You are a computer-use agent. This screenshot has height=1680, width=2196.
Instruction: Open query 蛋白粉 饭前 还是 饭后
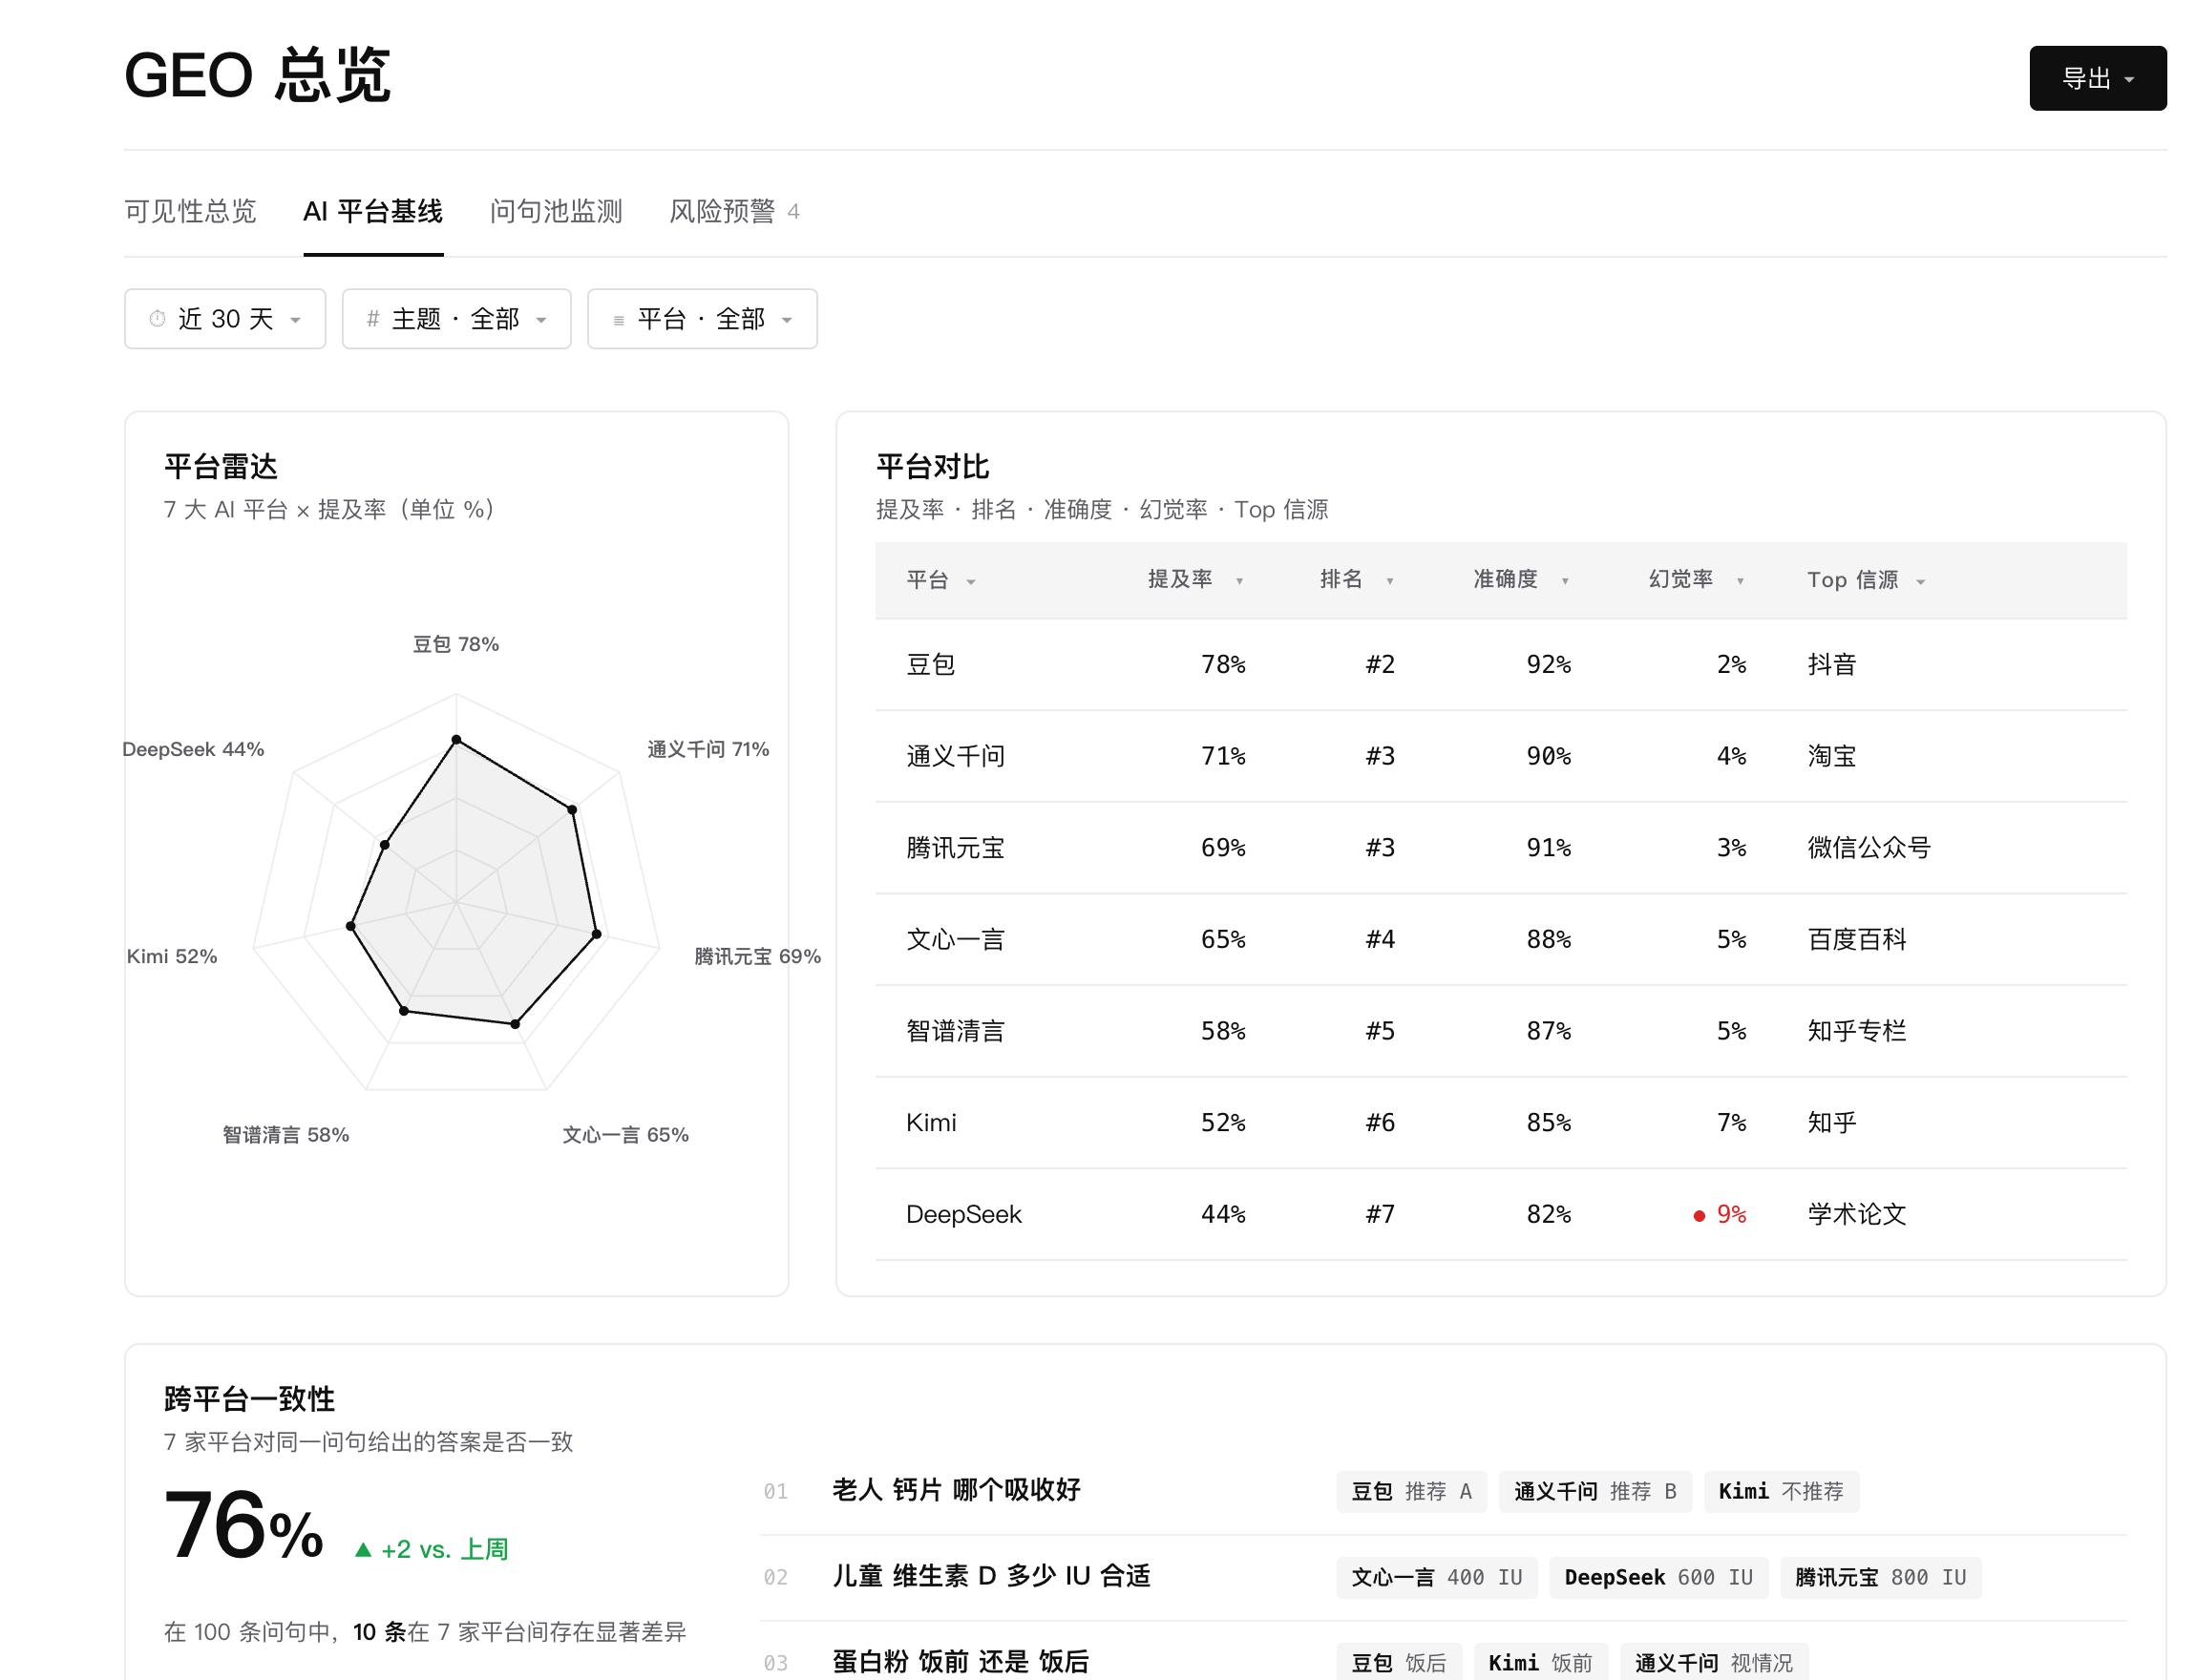pyautogui.click(x=960, y=1662)
